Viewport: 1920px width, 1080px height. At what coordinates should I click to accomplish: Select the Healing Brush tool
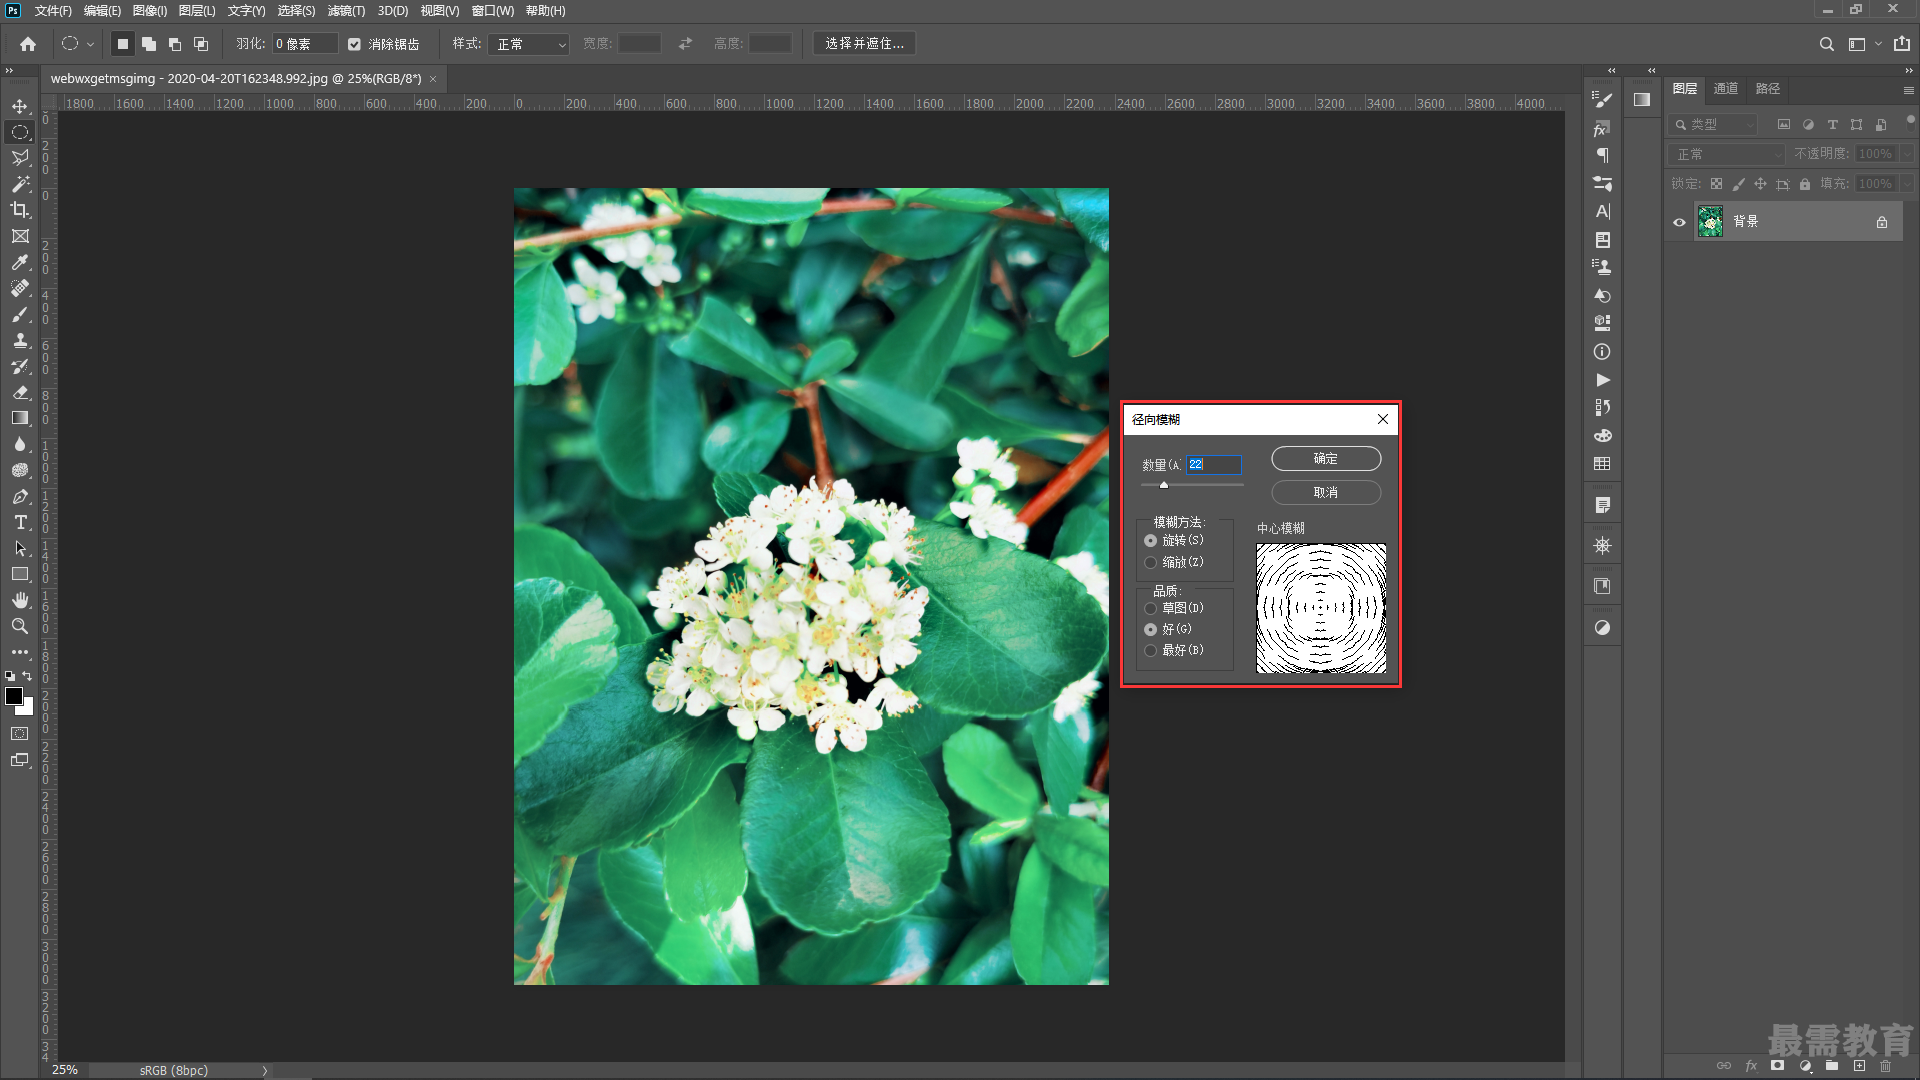click(20, 288)
